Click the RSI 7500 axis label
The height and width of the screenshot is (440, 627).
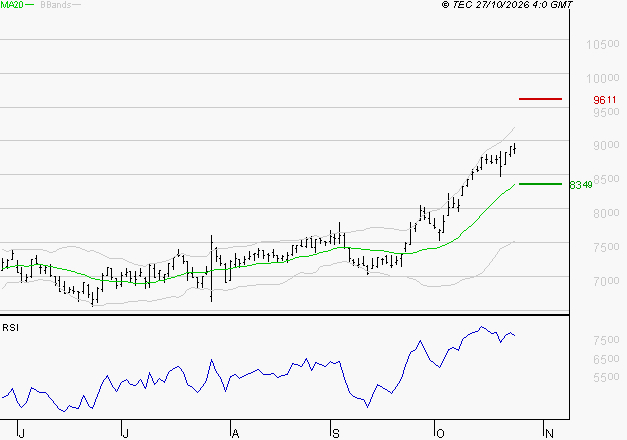click(x=606, y=340)
